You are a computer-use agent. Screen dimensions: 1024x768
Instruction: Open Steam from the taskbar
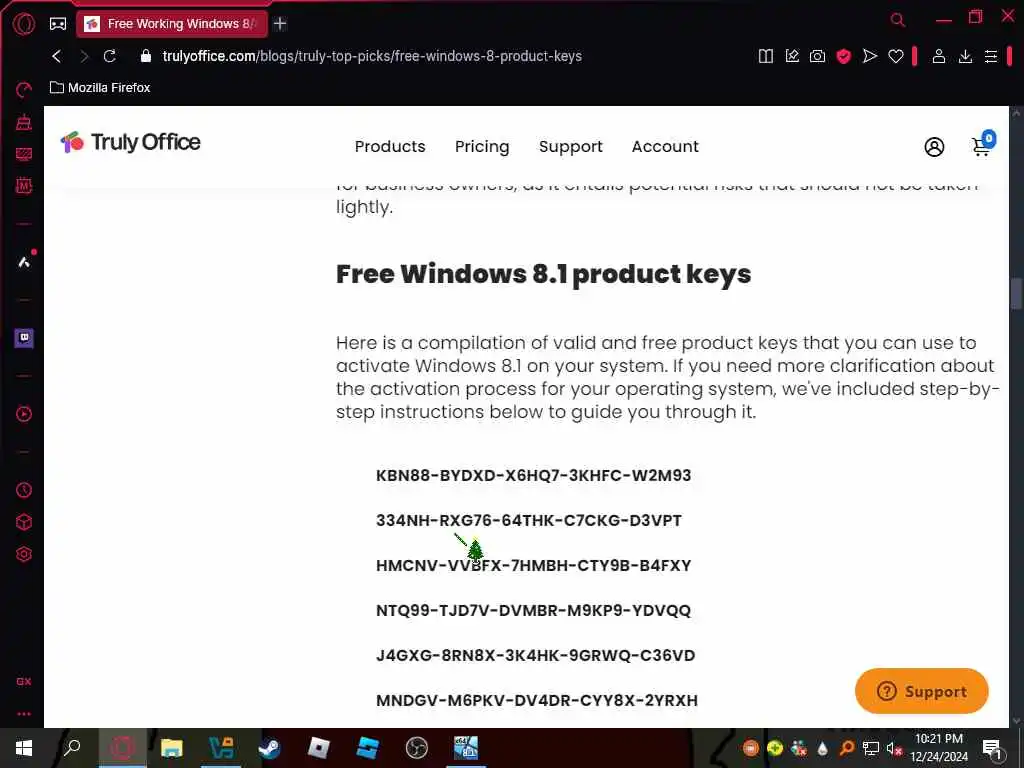tap(269, 748)
